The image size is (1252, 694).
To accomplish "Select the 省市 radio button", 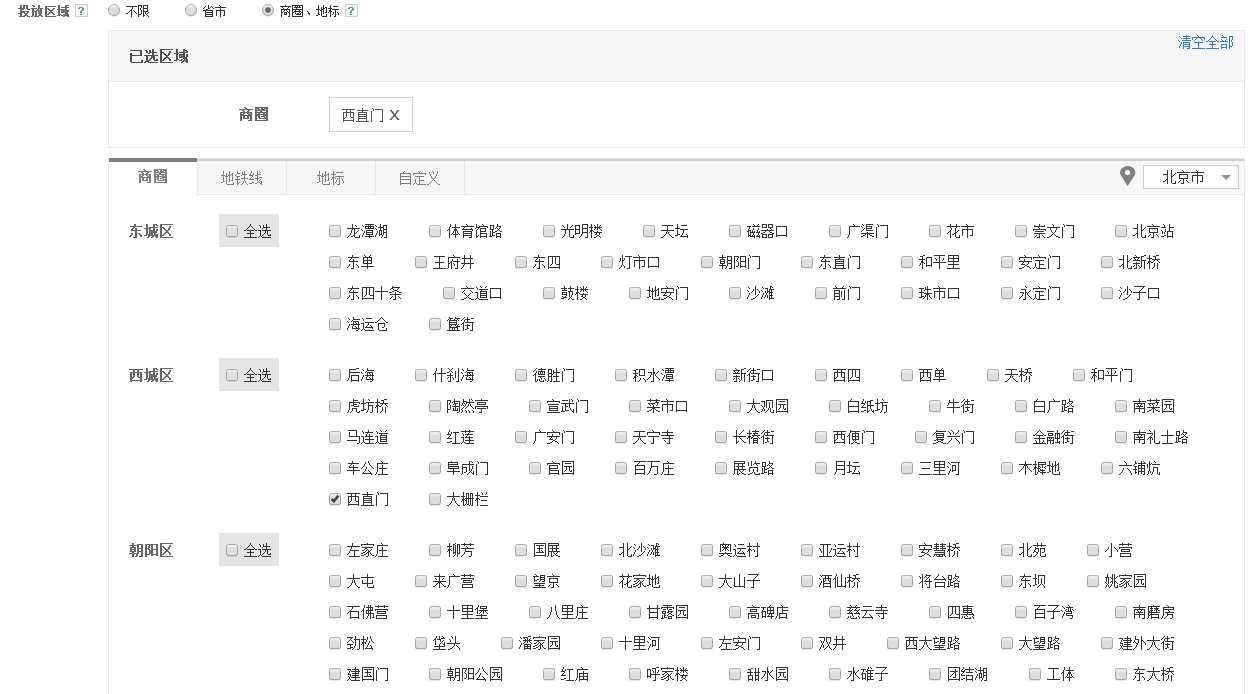I will [191, 10].
